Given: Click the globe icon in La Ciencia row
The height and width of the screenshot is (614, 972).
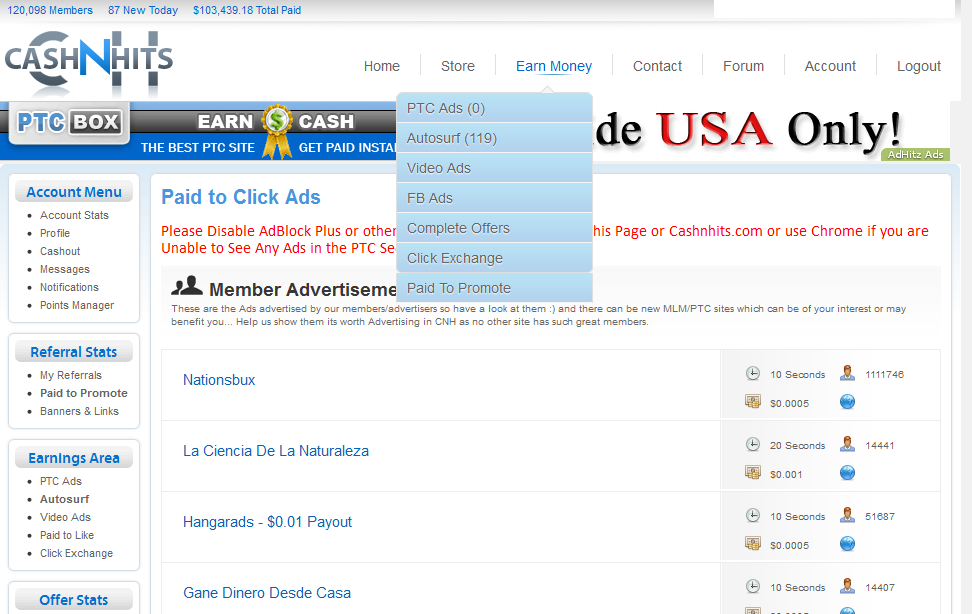Looking at the screenshot, I should click(847, 473).
